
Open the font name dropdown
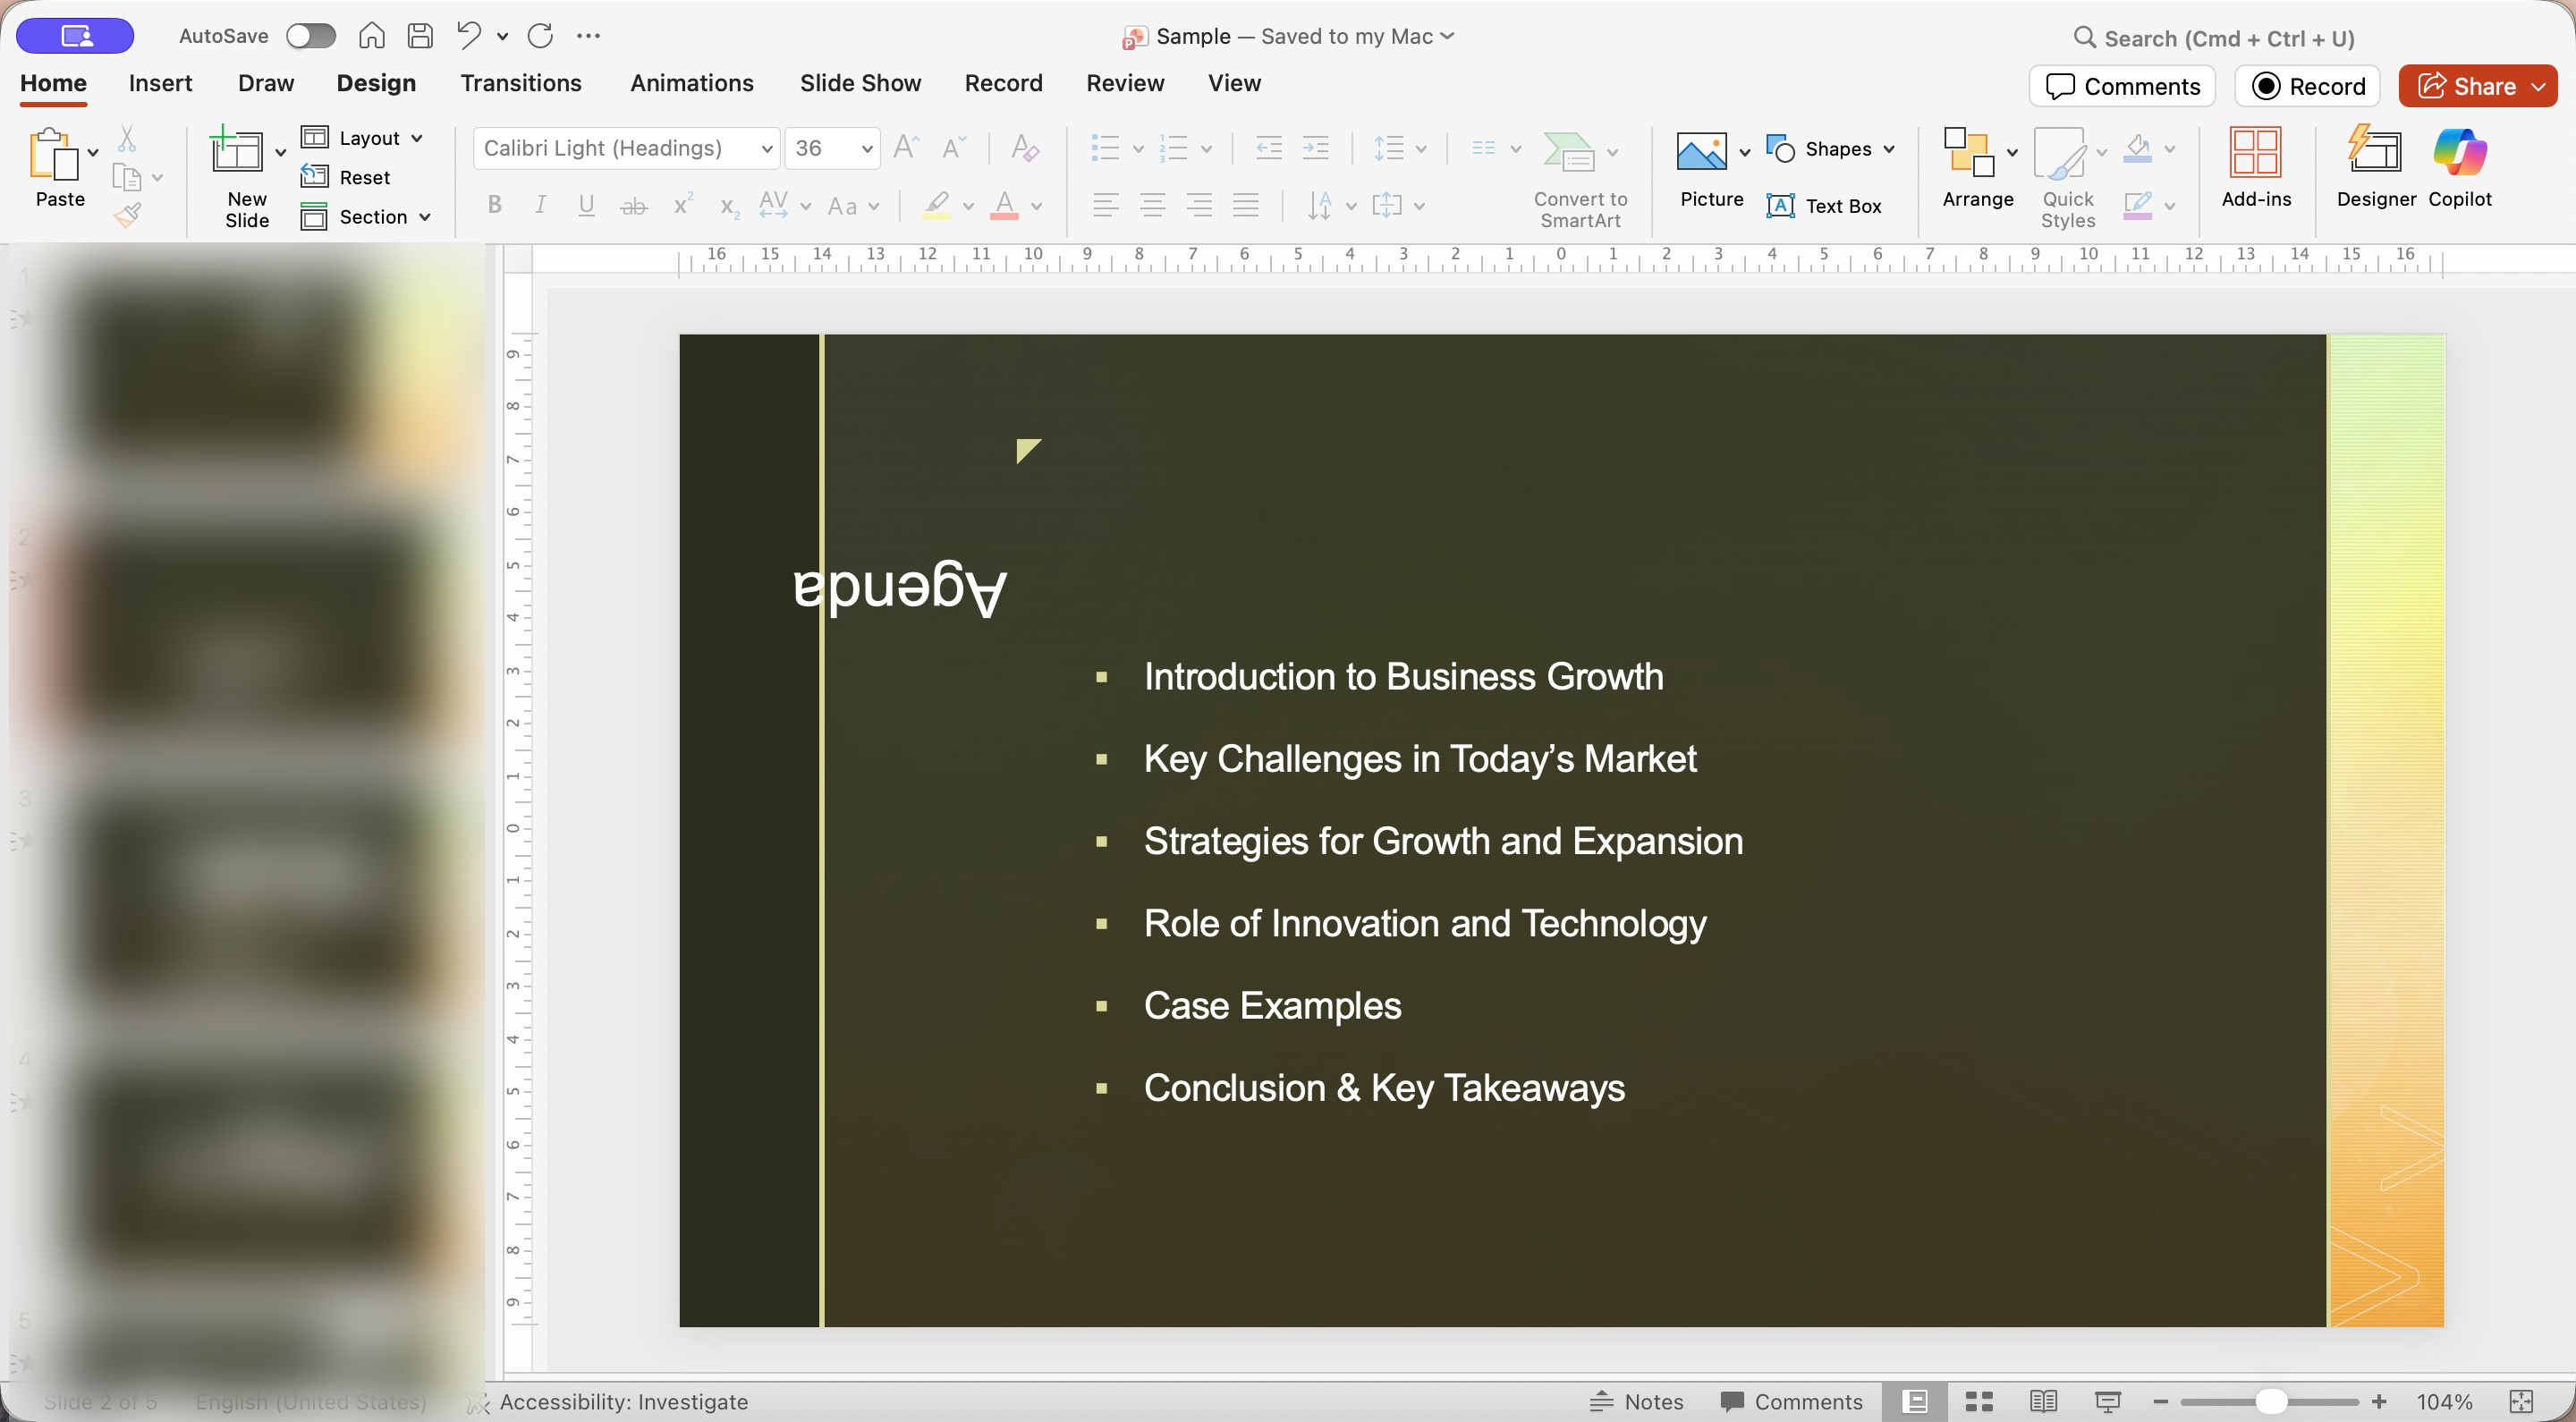766,149
